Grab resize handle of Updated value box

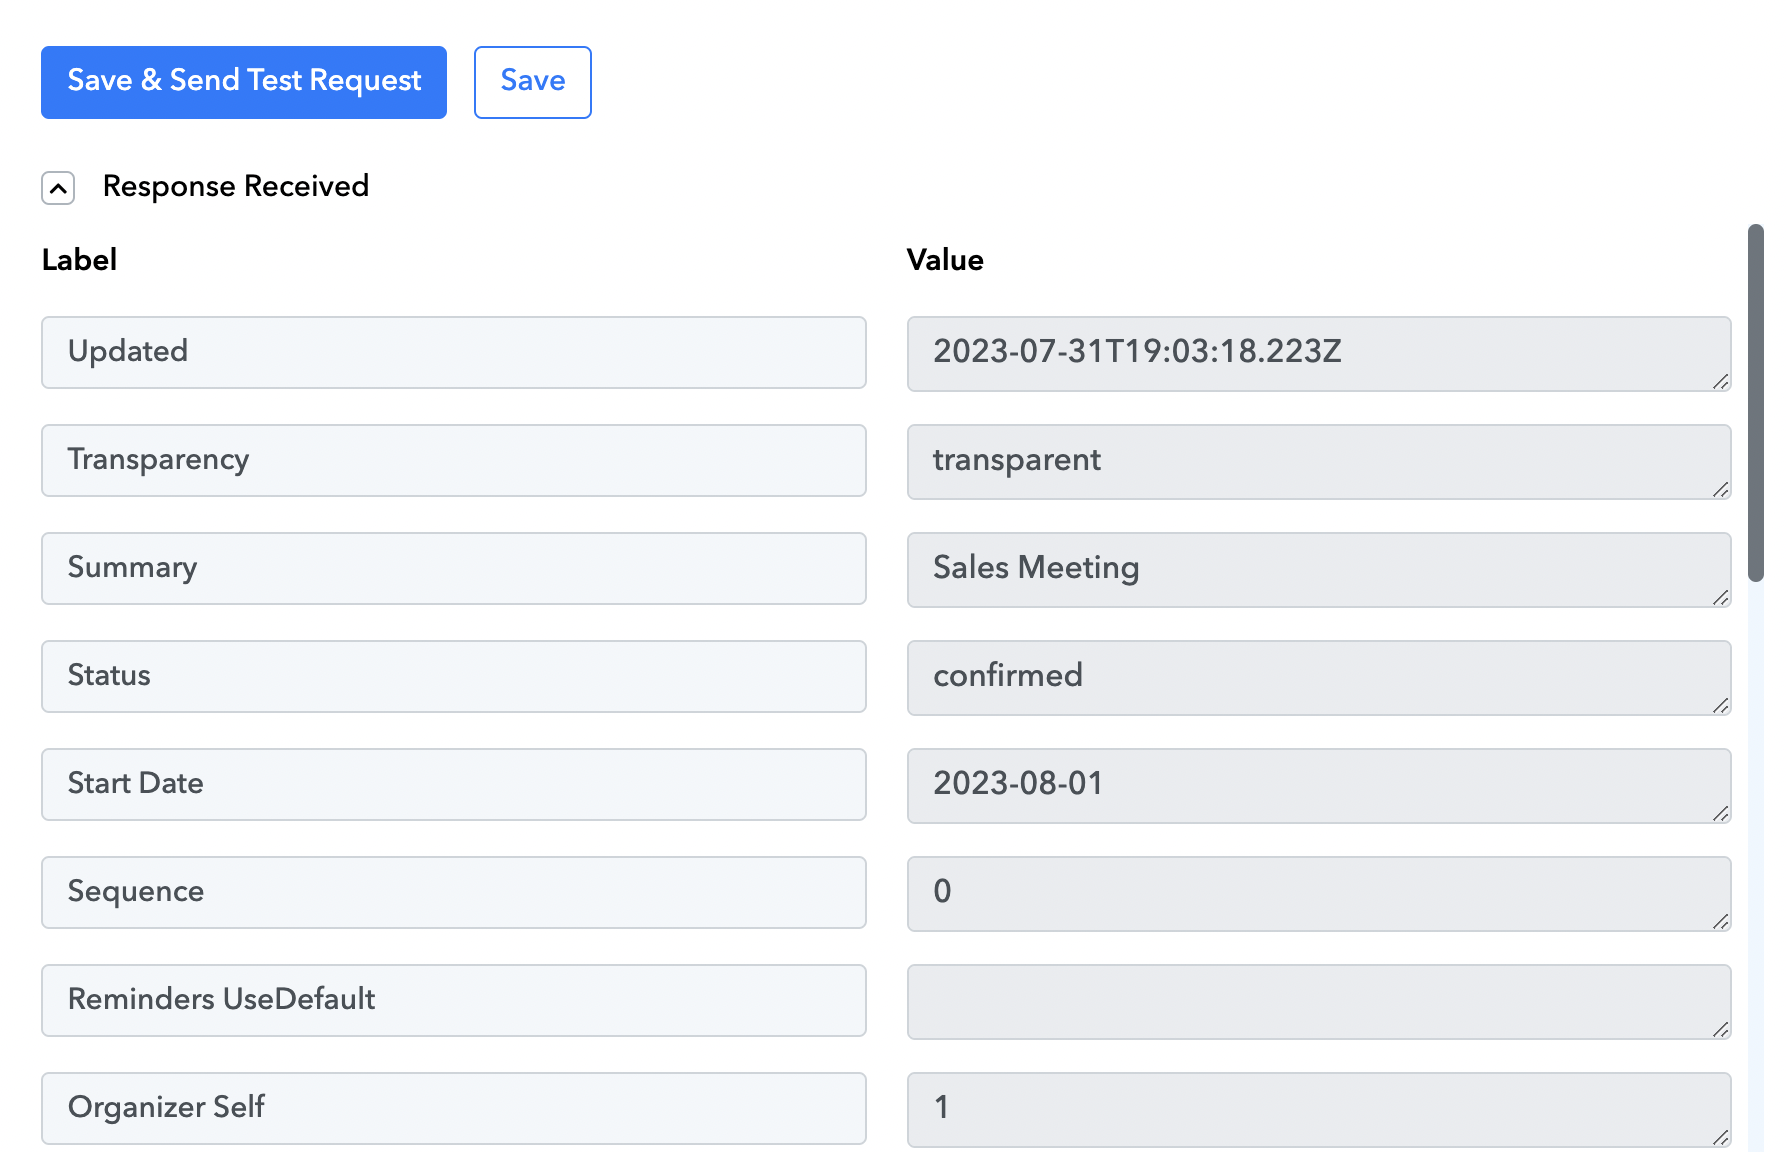[1721, 381]
